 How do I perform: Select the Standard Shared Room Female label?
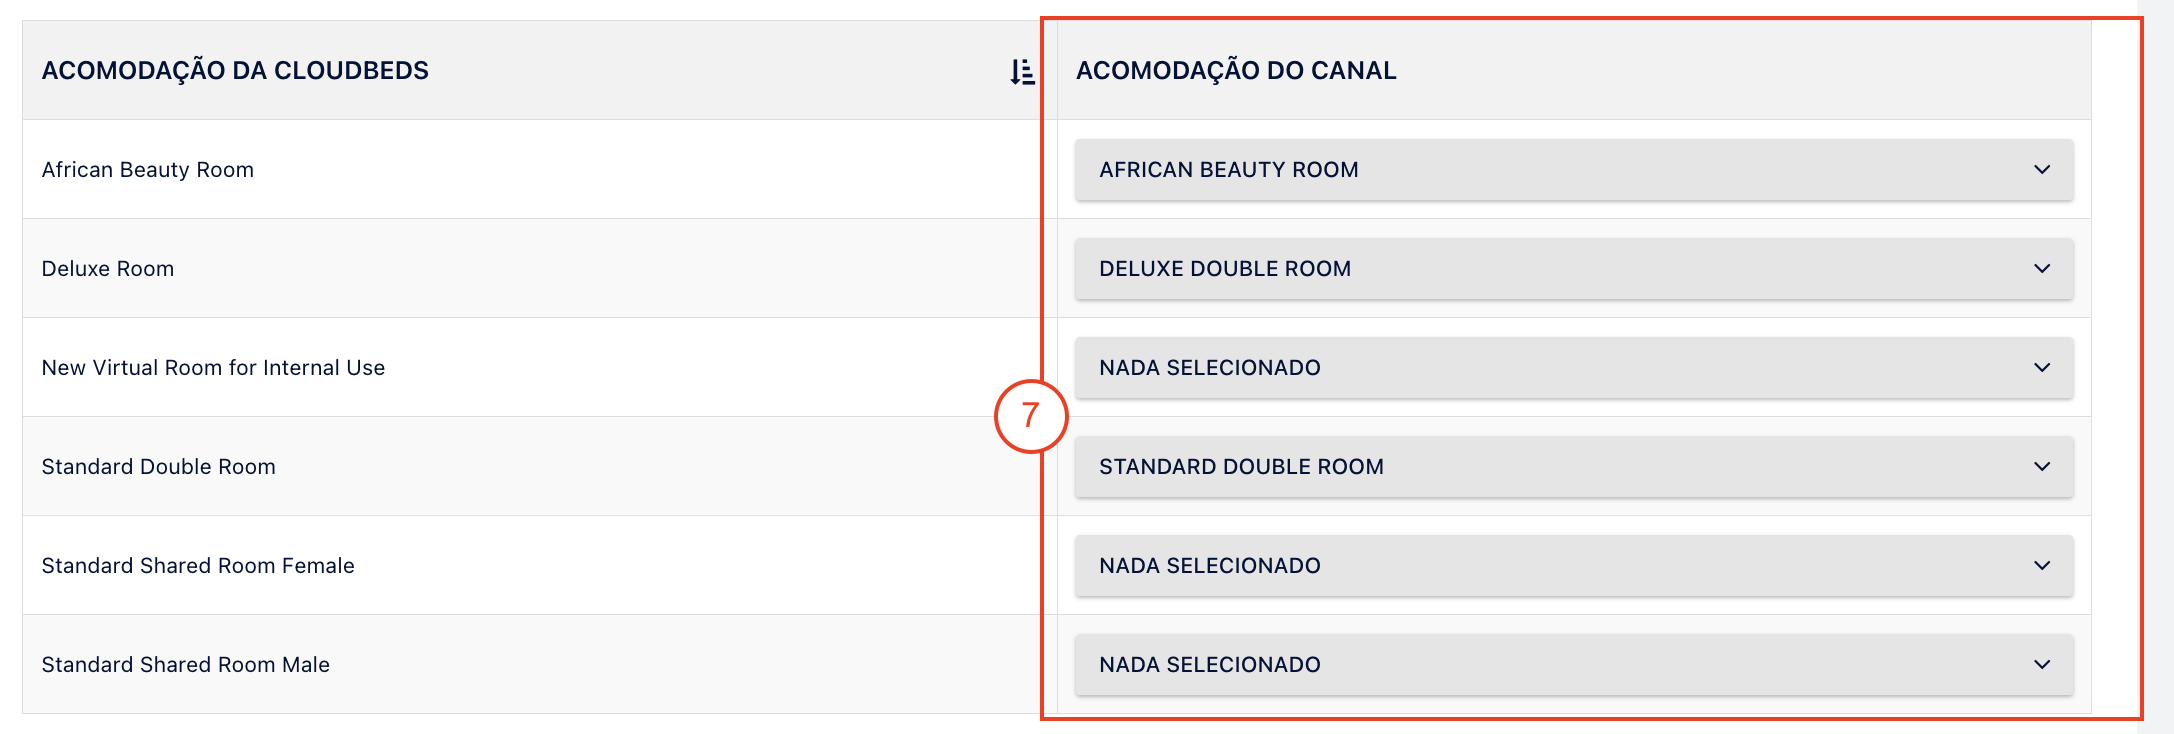[x=198, y=566]
